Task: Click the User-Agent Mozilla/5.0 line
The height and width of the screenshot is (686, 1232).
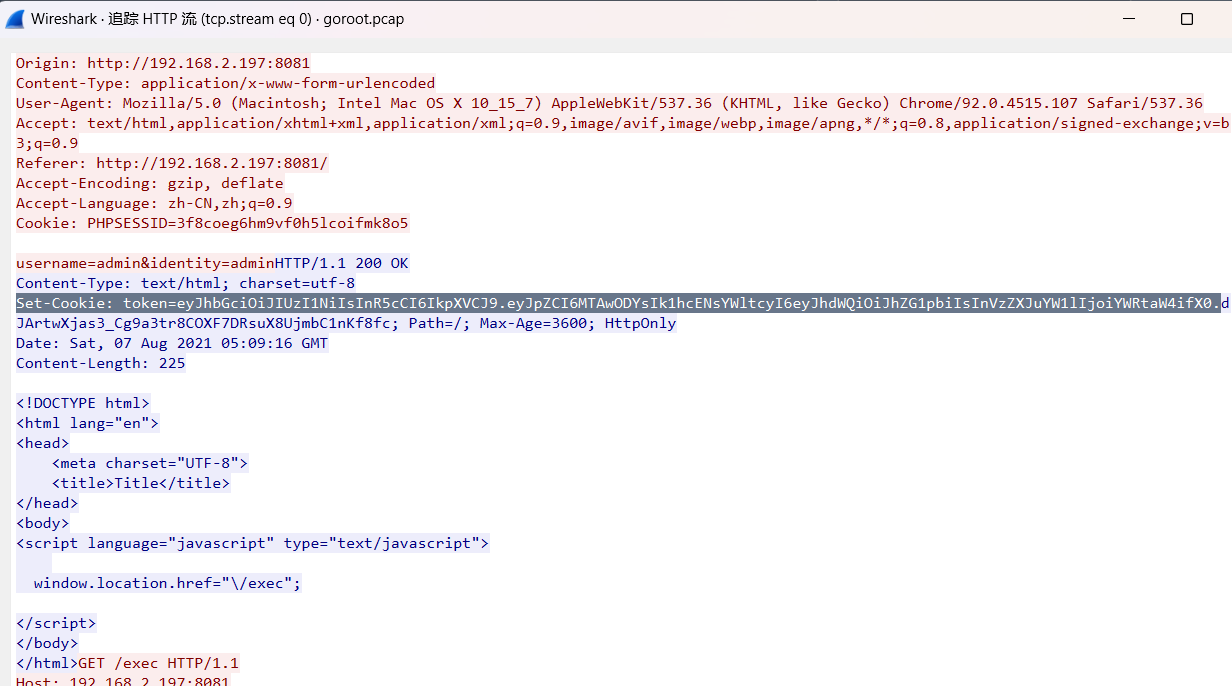Action: point(609,103)
